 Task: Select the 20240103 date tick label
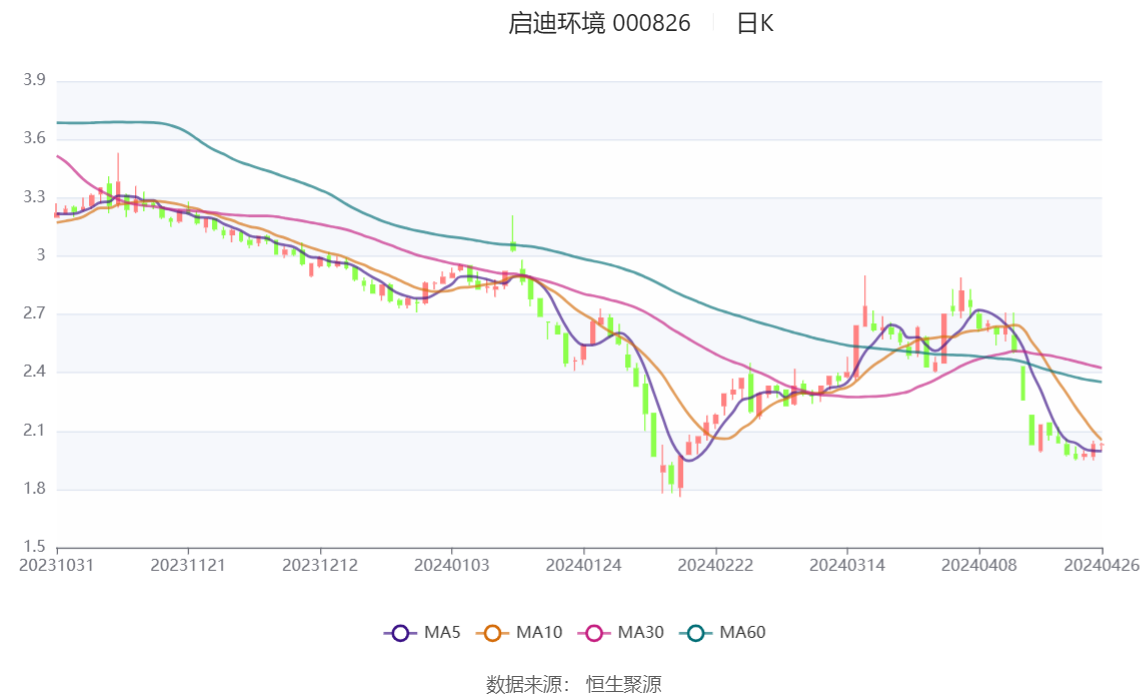click(x=452, y=566)
